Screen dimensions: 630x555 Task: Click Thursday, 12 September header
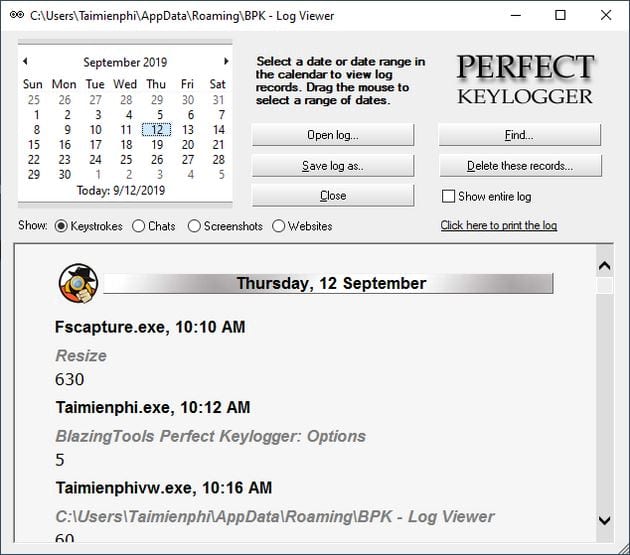click(331, 283)
